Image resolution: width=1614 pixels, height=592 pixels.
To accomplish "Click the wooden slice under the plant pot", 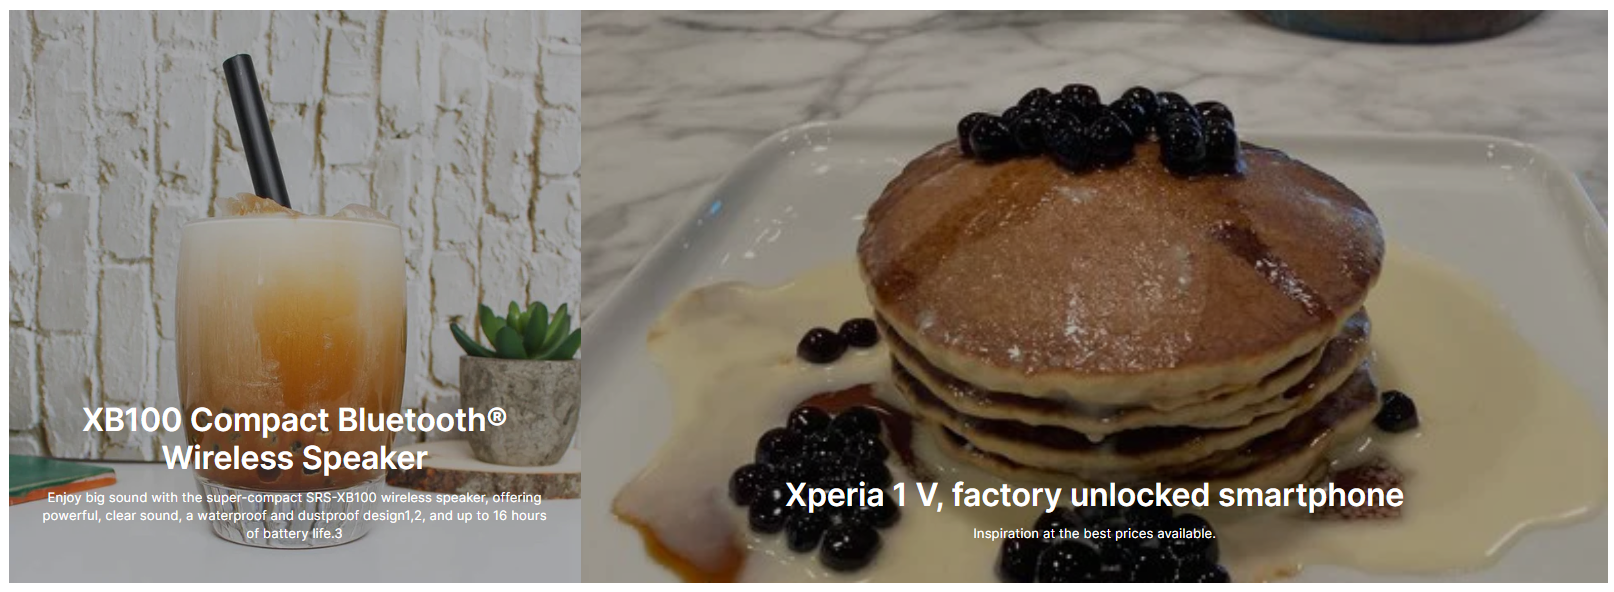I will point(500,472).
